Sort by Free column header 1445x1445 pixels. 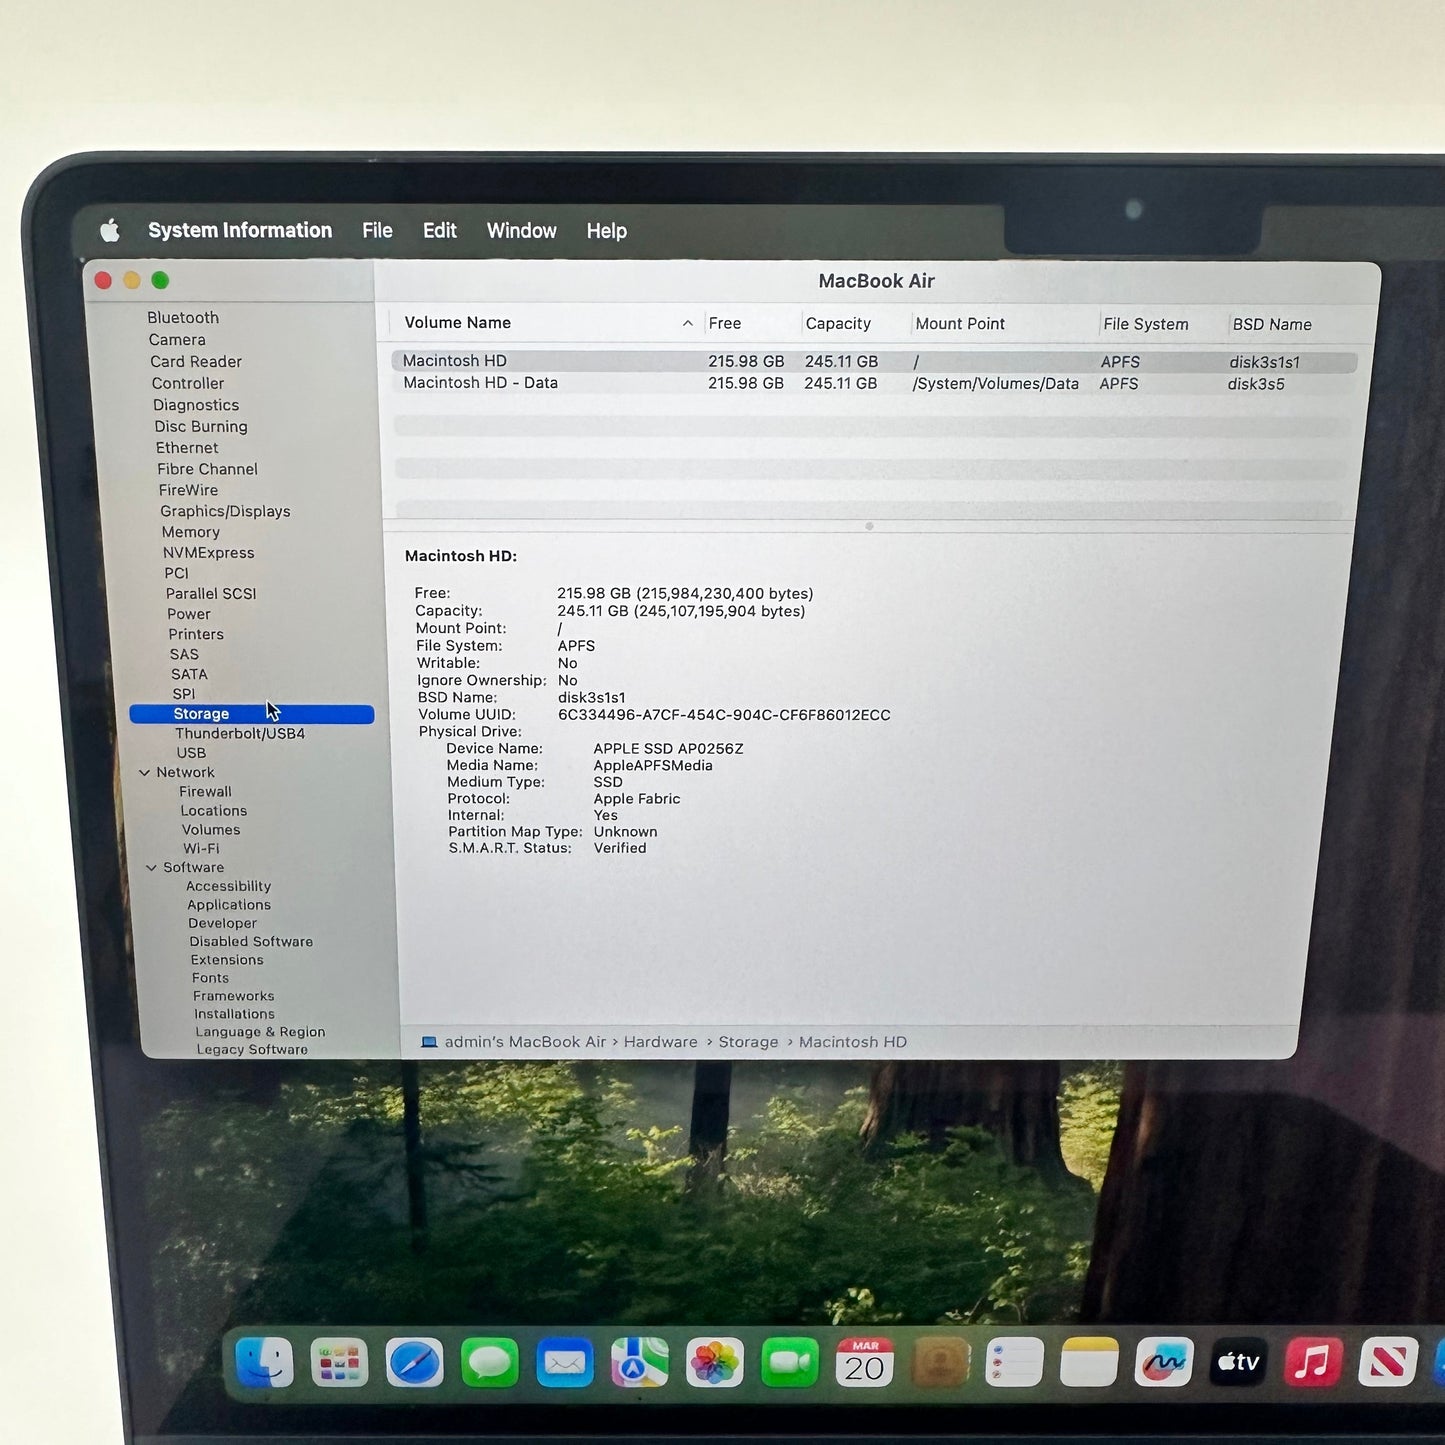[x=724, y=323]
